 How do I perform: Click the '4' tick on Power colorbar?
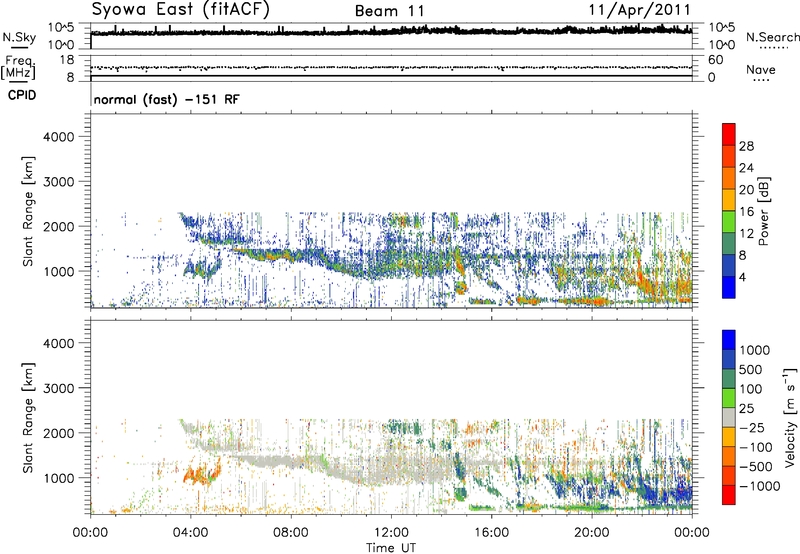[x=742, y=277]
